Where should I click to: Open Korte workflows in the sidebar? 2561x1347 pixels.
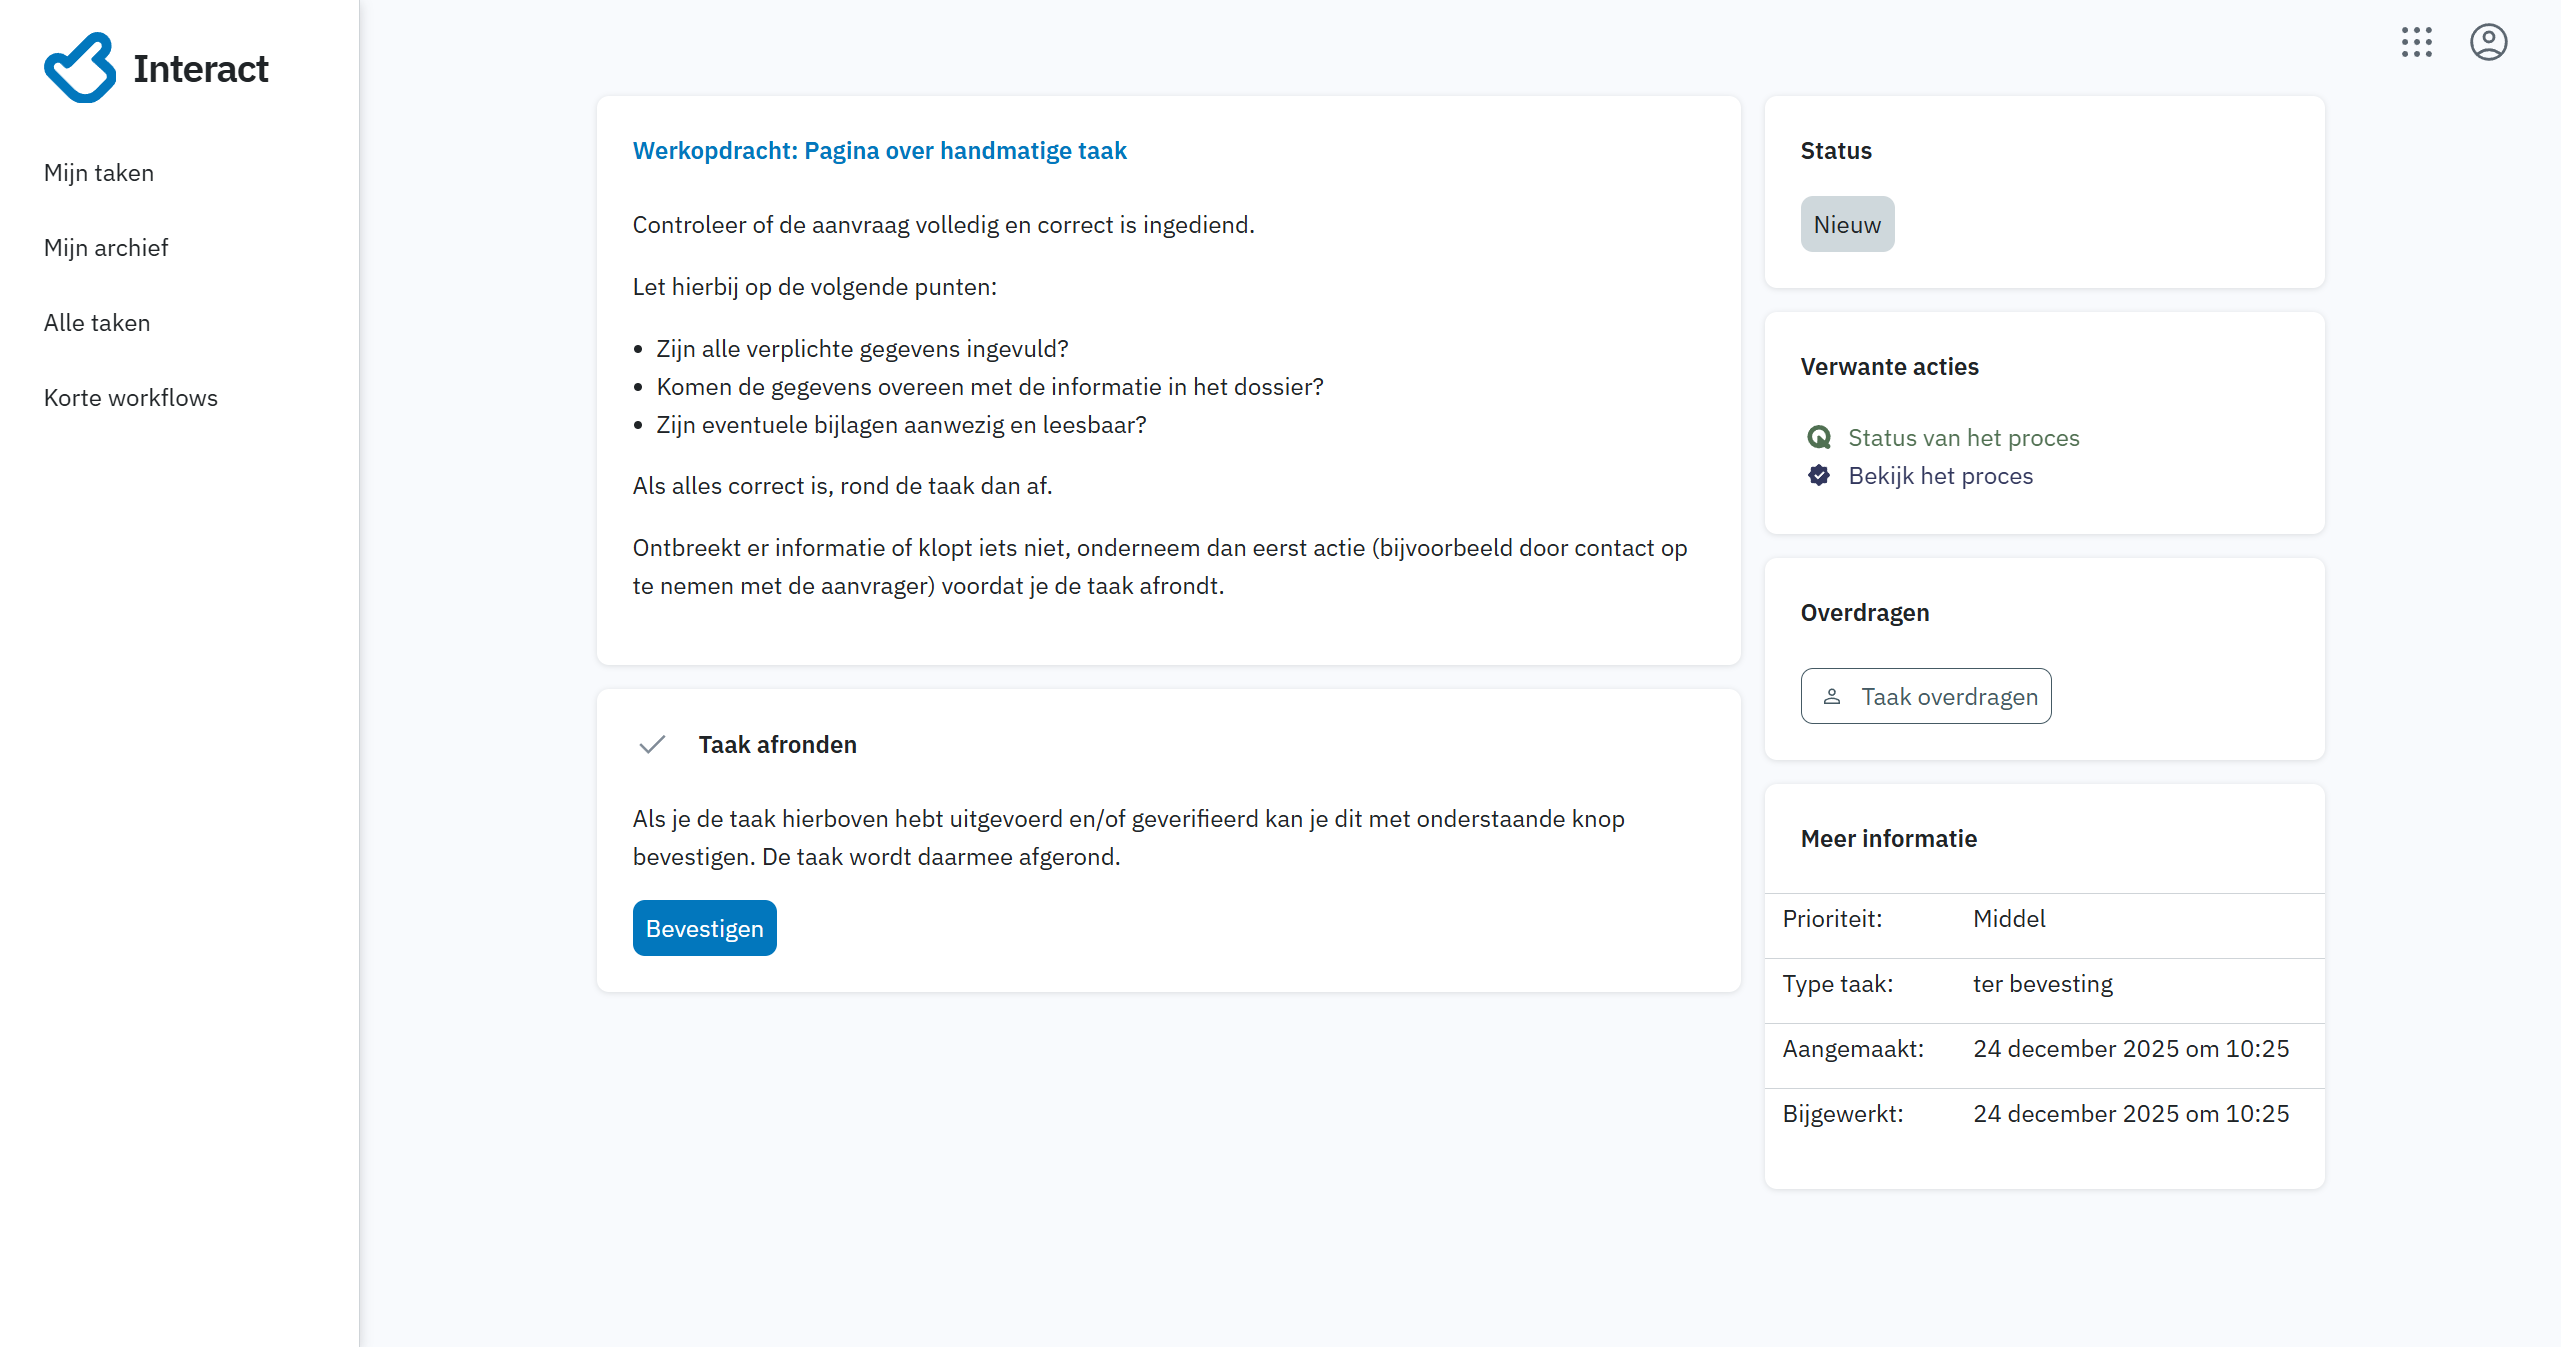tap(131, 398)
